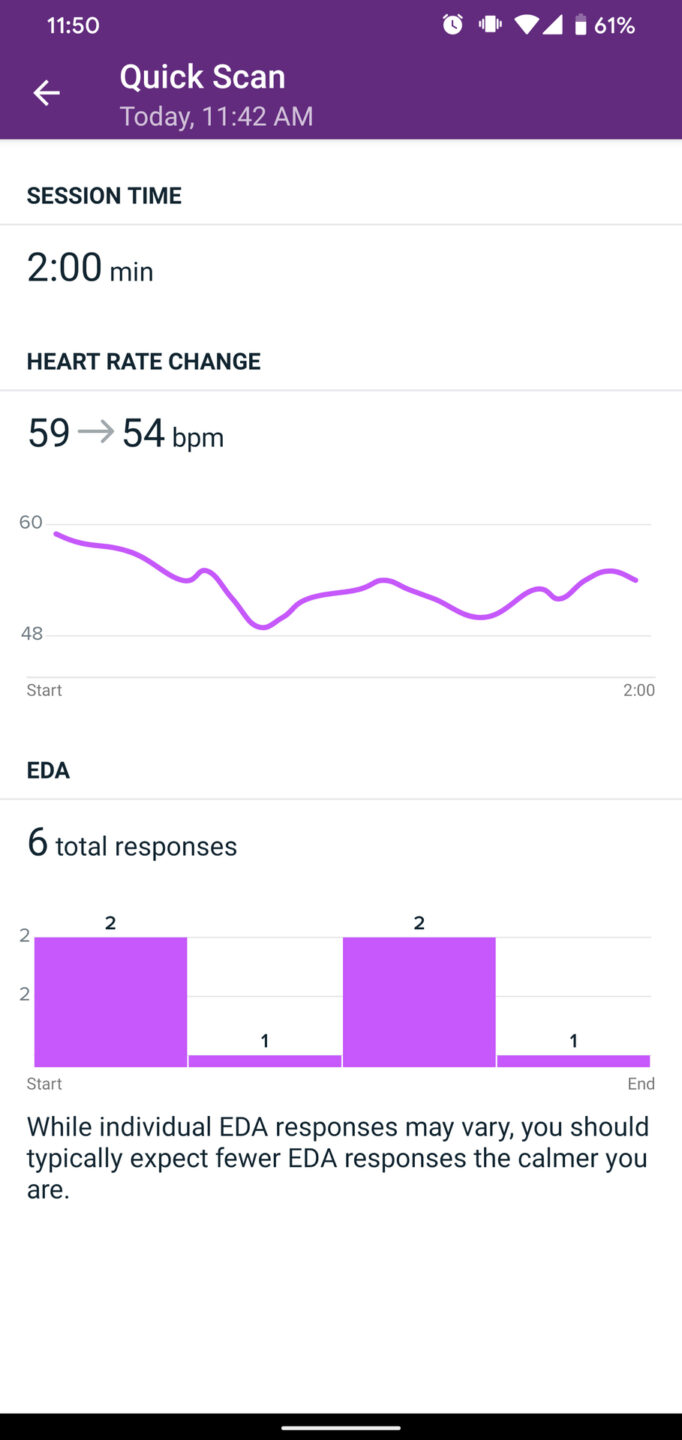Tap the vibrate mode icon in status bar
The height and width of the screenshot is (1440, 682).
click(x=489, y=24)
